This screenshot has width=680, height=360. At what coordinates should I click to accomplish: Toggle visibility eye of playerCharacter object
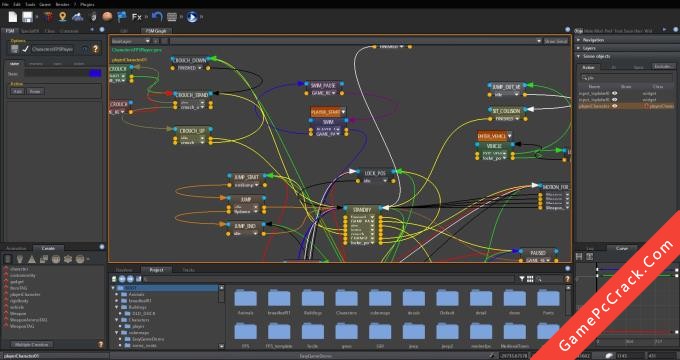pos(615,106)
